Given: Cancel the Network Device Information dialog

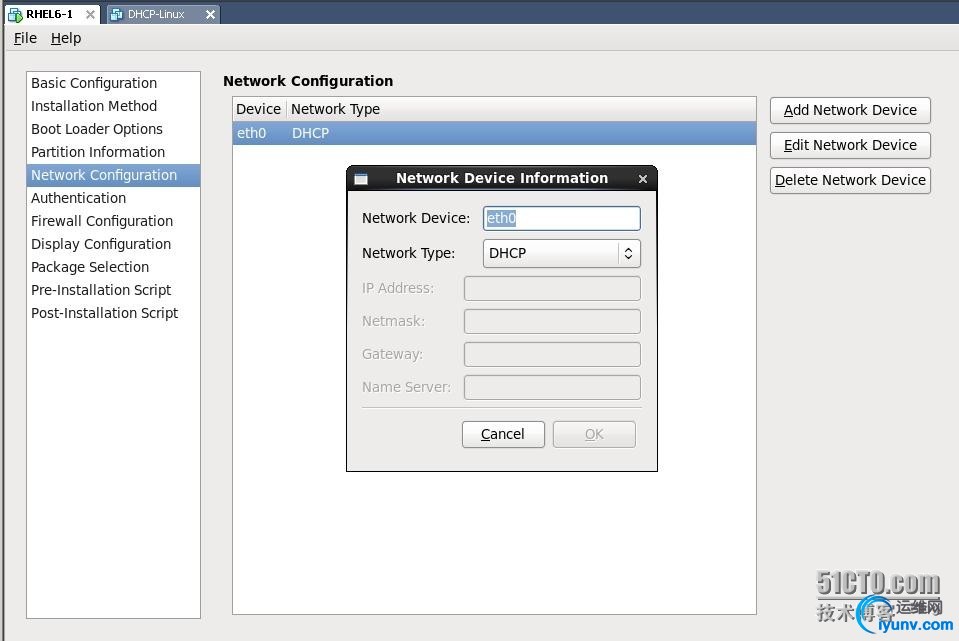Looking at the screenshot, I should pos(503,434).
